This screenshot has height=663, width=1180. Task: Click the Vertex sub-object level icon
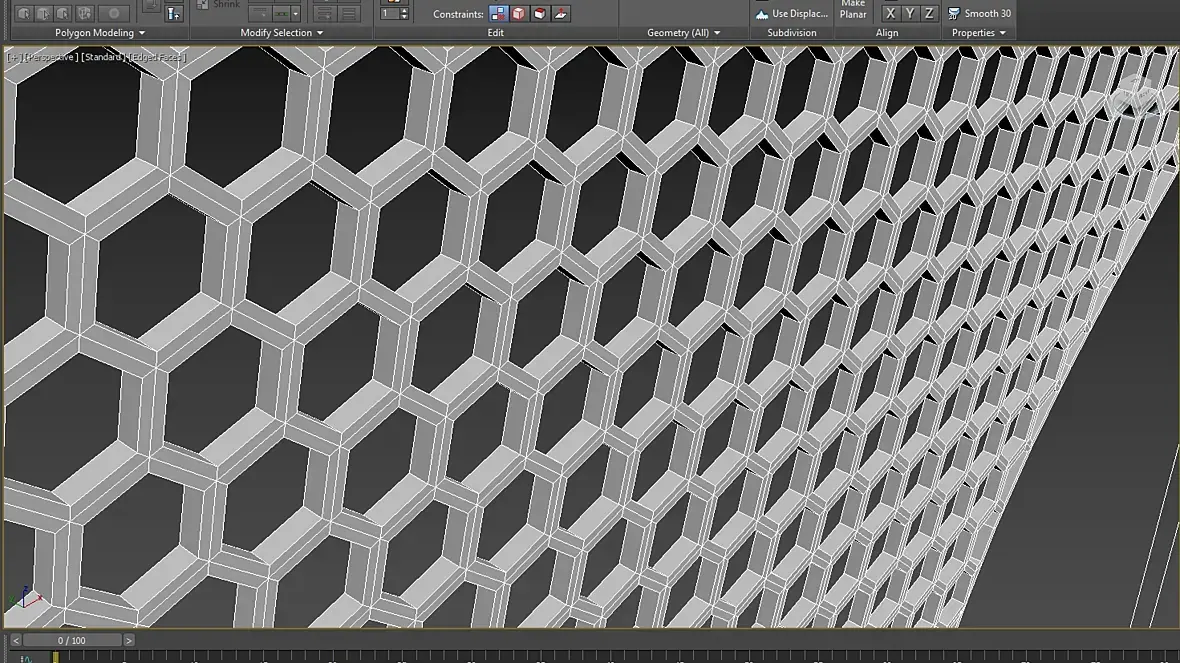(22, 14)
